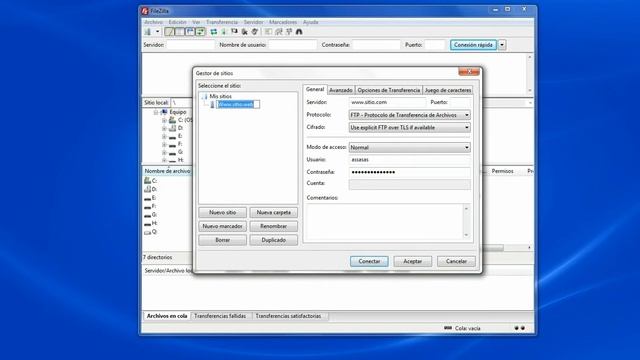Open the Protocolo dropdown

pyautogui.click(x=409, y=115)
